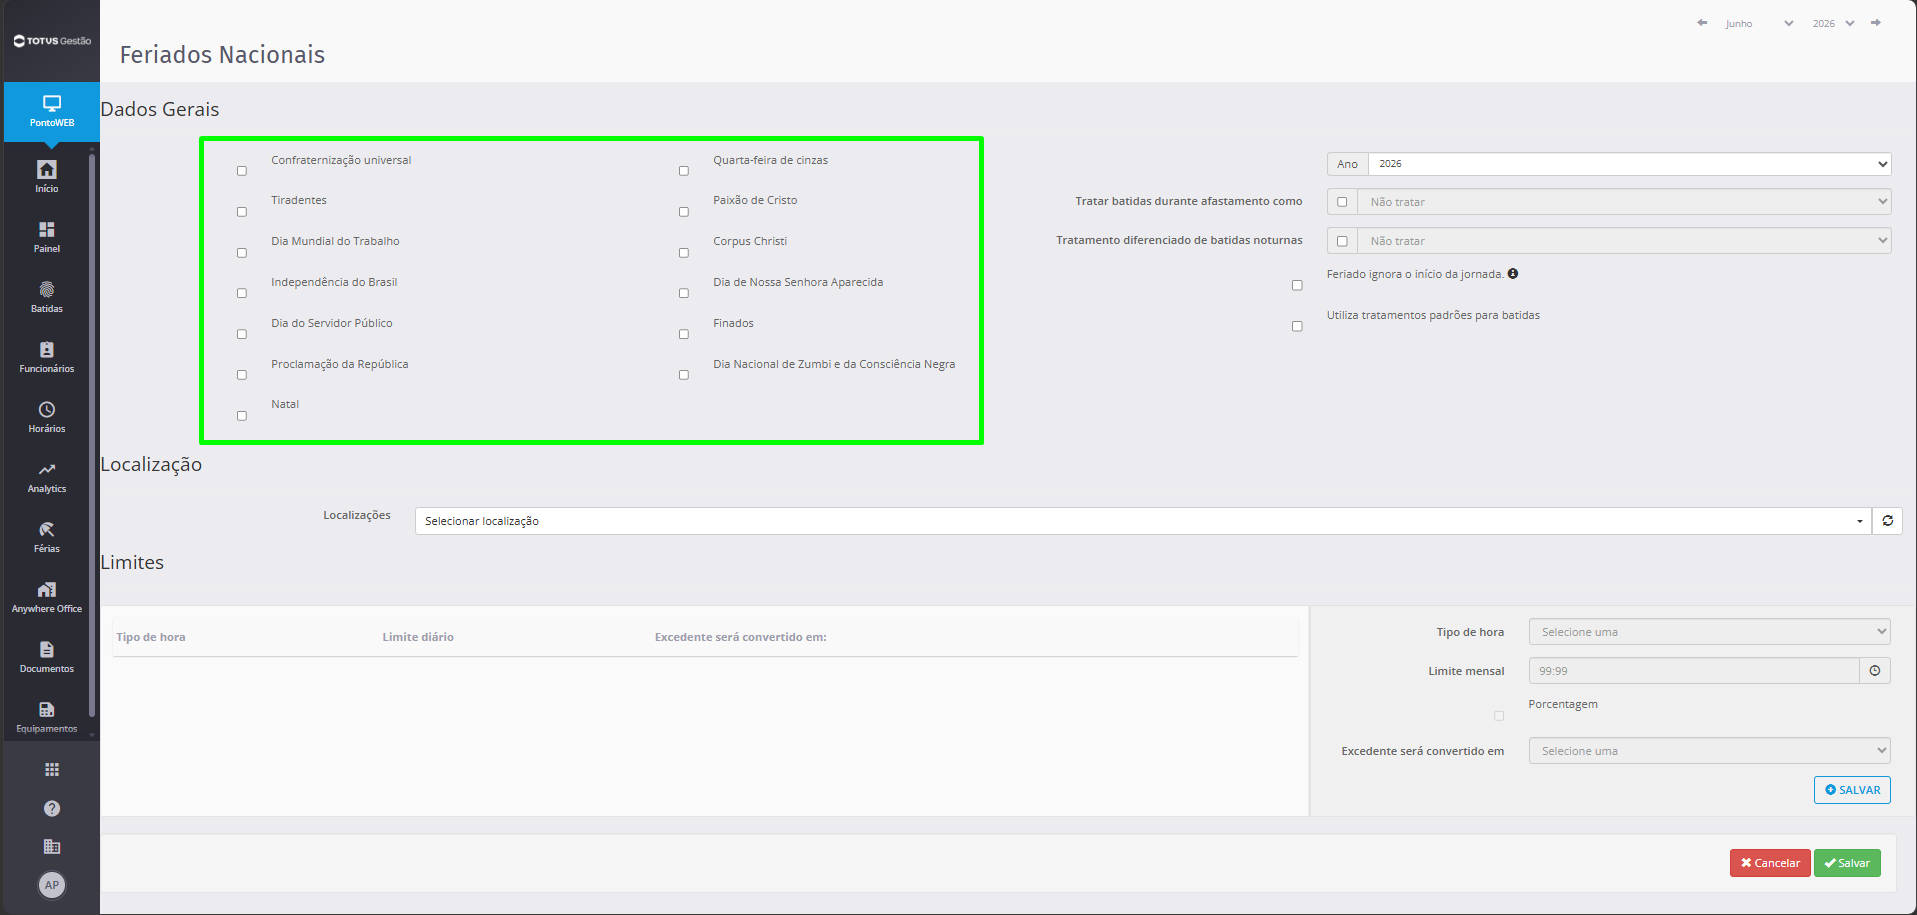The width and height of the screenshot is (1917, 915).
Task: Click the Limite mensal input field
Action: click(1694, 671)
